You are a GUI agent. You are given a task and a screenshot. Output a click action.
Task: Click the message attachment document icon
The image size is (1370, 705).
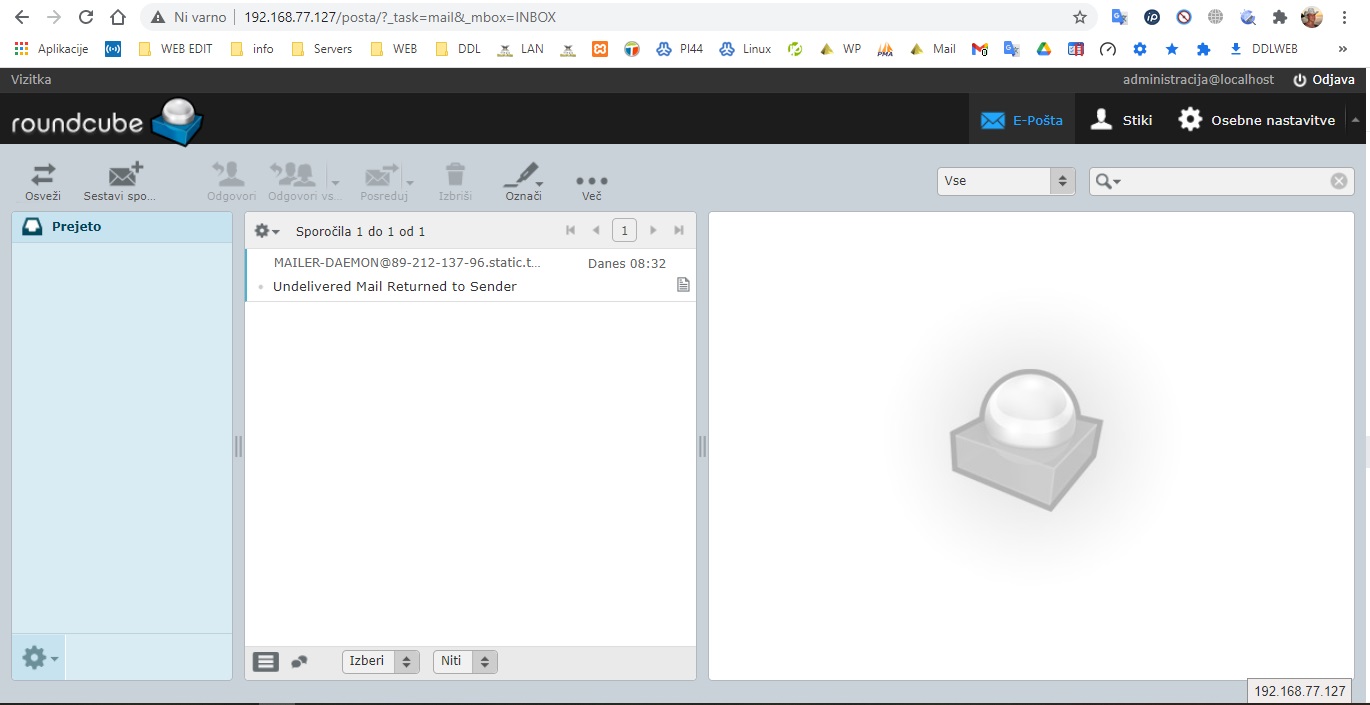pyautogui.click(x=683, y=285)
